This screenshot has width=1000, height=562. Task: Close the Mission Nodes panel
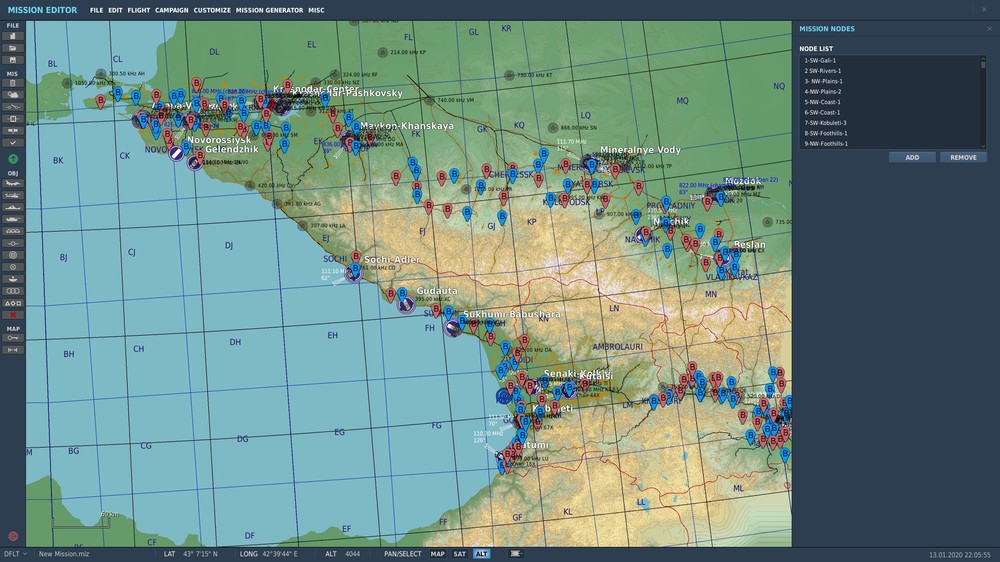pos(989,29)
